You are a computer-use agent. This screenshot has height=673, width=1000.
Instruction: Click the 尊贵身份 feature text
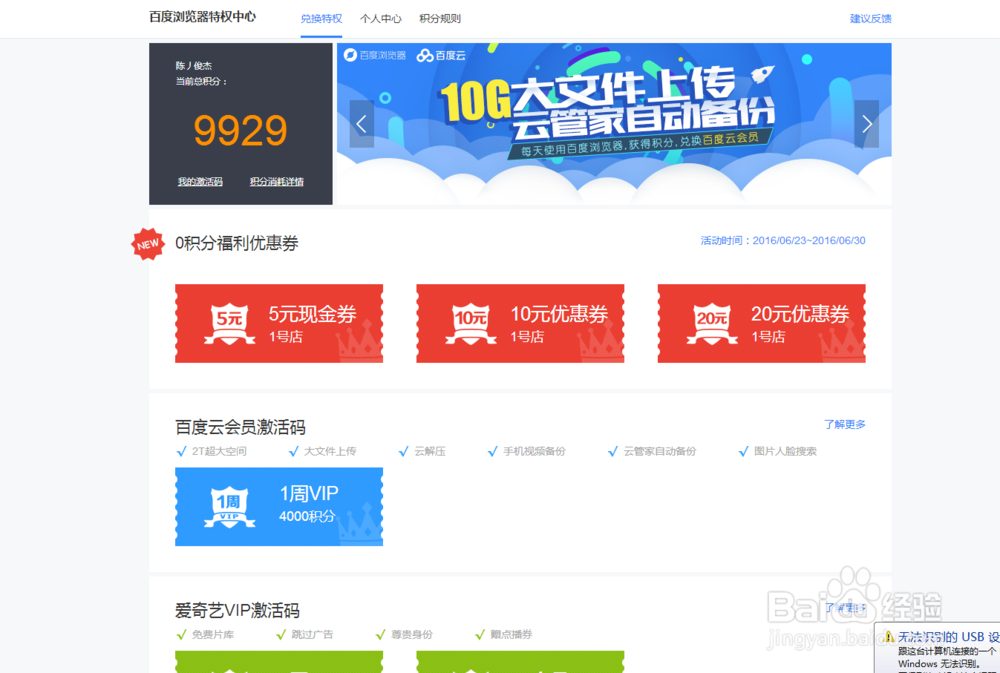(412, 635)
